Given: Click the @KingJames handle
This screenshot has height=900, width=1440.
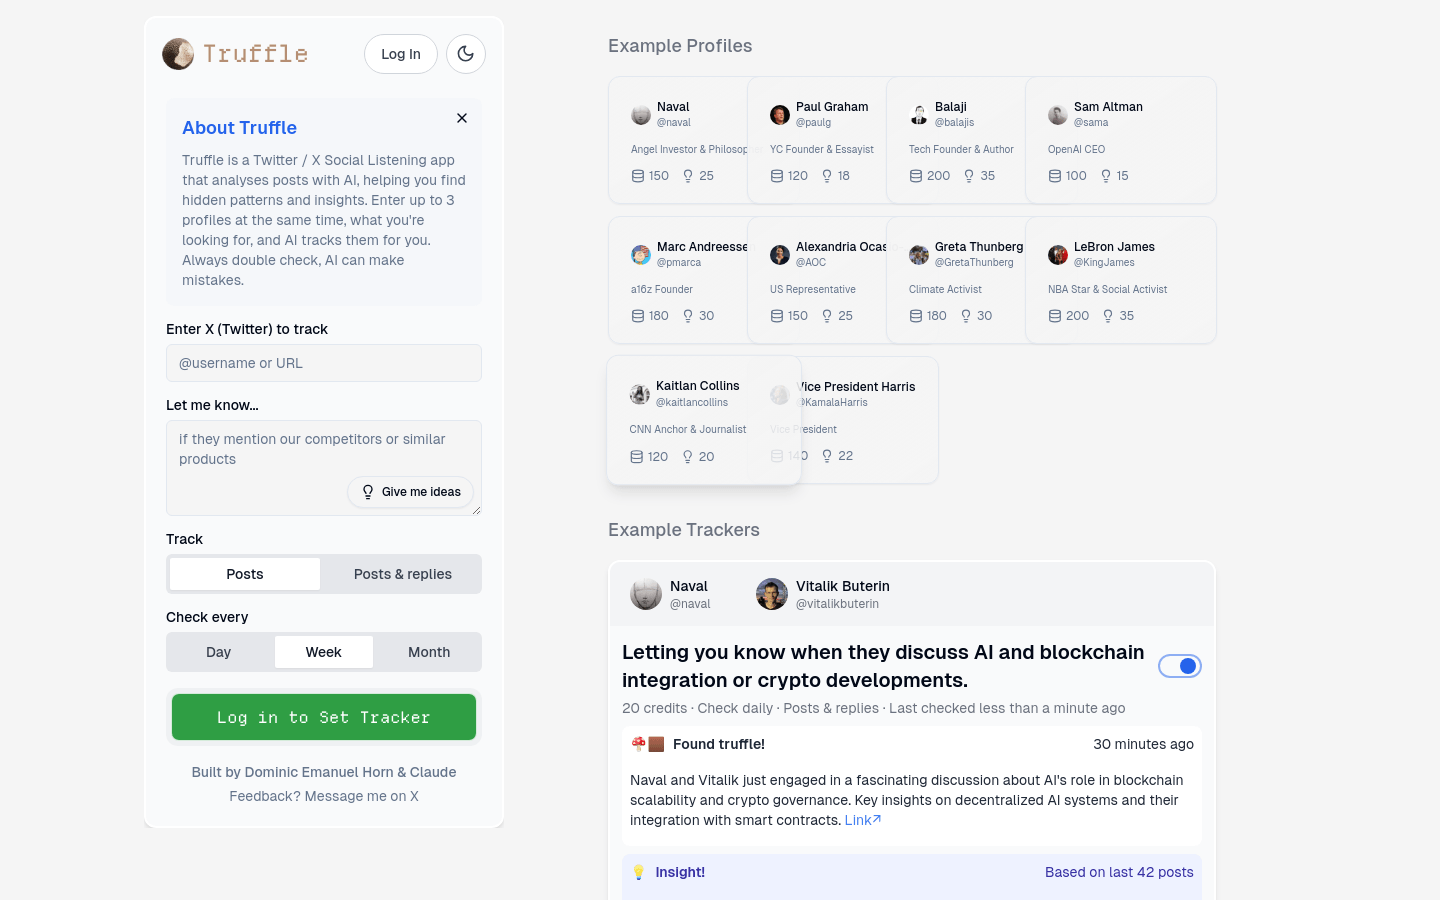Looking at the screenshot, I should pos(1104,263).
